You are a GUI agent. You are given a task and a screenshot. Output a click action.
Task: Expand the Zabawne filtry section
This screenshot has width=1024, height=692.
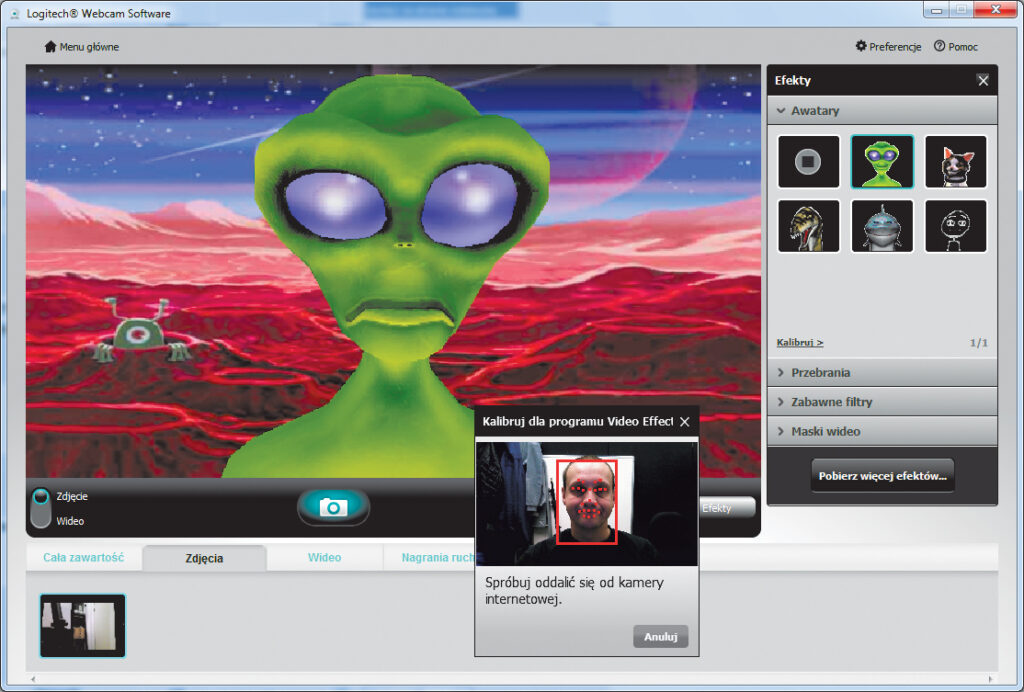click(882, 402)
